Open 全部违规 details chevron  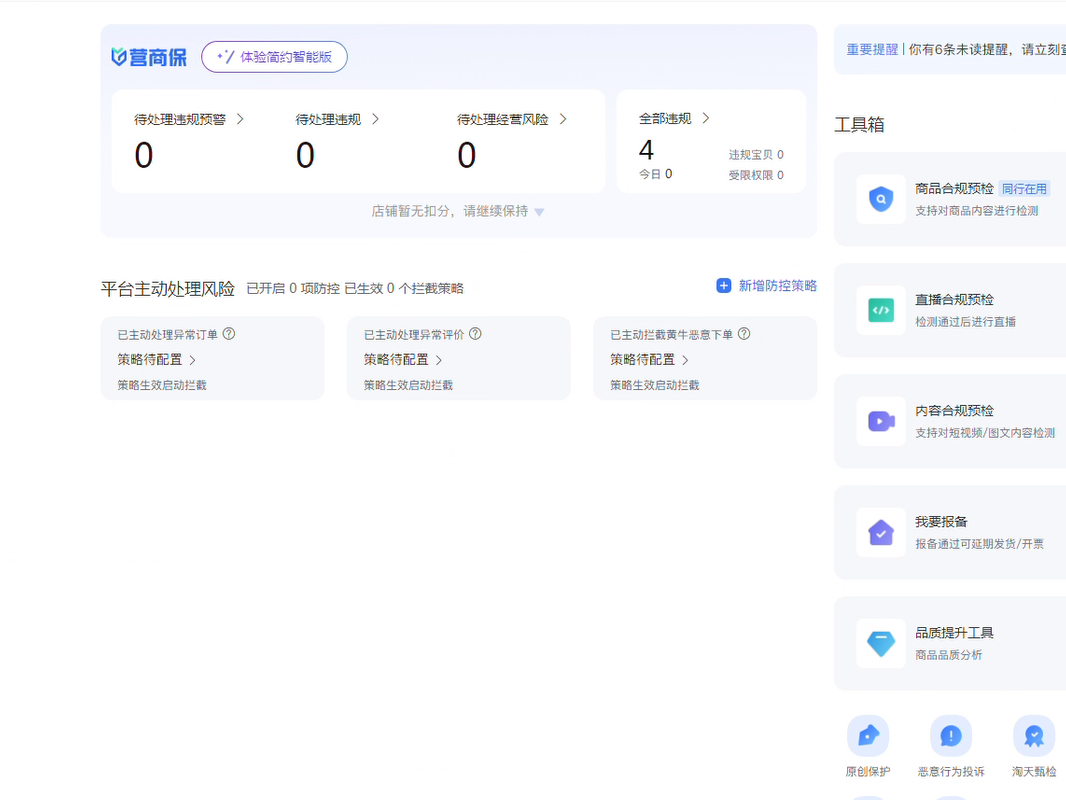tap(705, 118)
